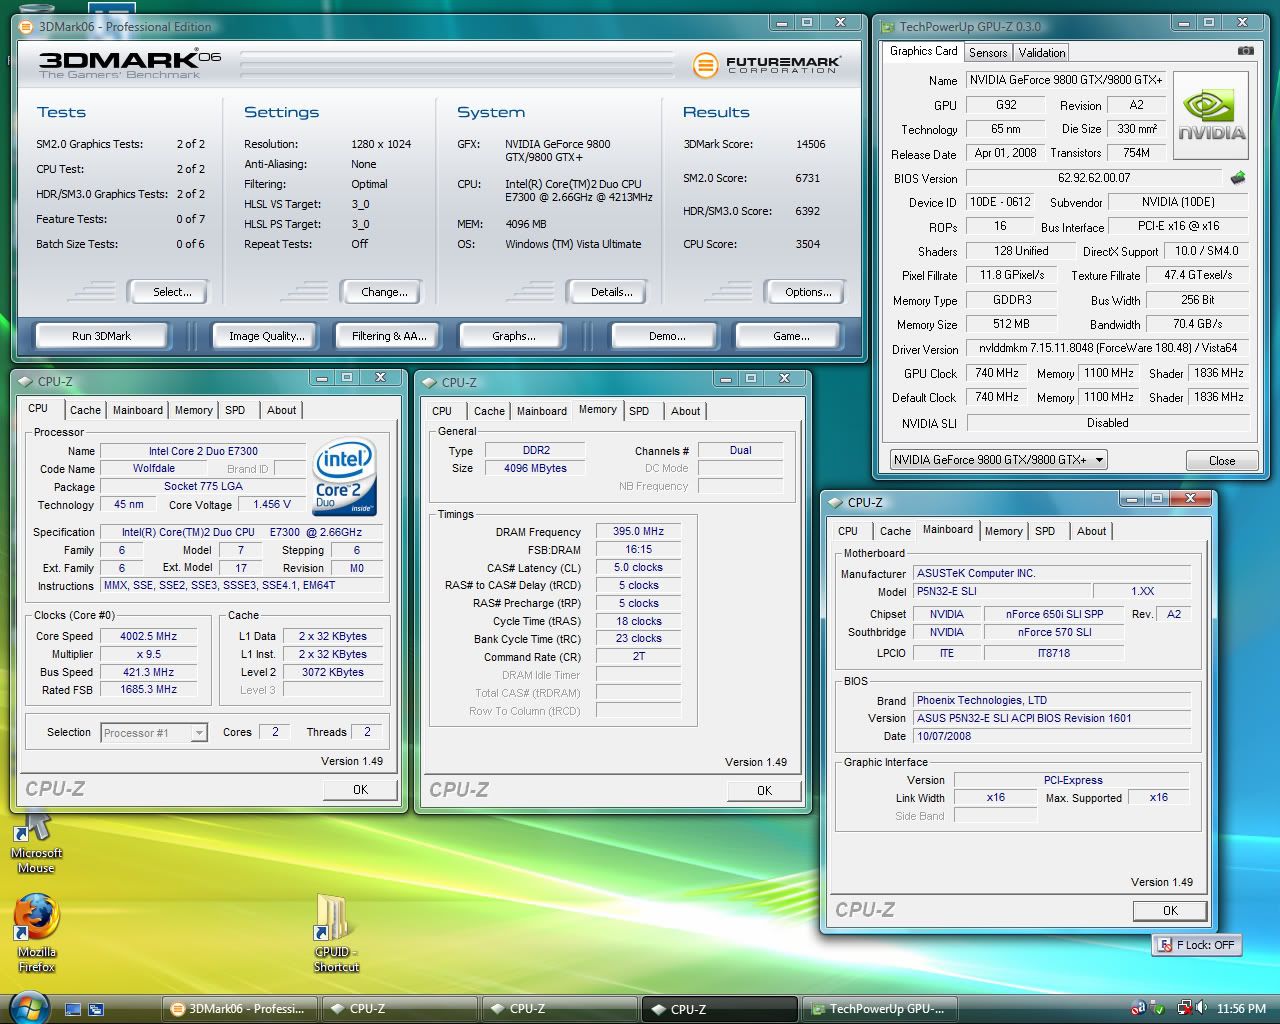
Task: Click the Show Desktop quick launch icon
Action: coord(73,1009)
